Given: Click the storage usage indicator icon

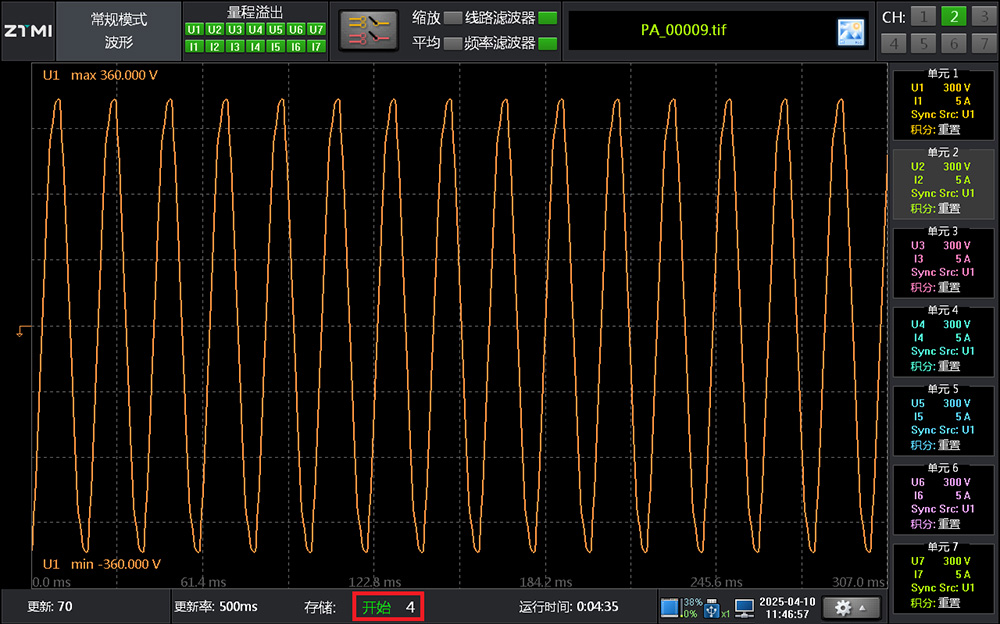Looking at the screenshot, I should pyautogui.click(x=670, y=607).
